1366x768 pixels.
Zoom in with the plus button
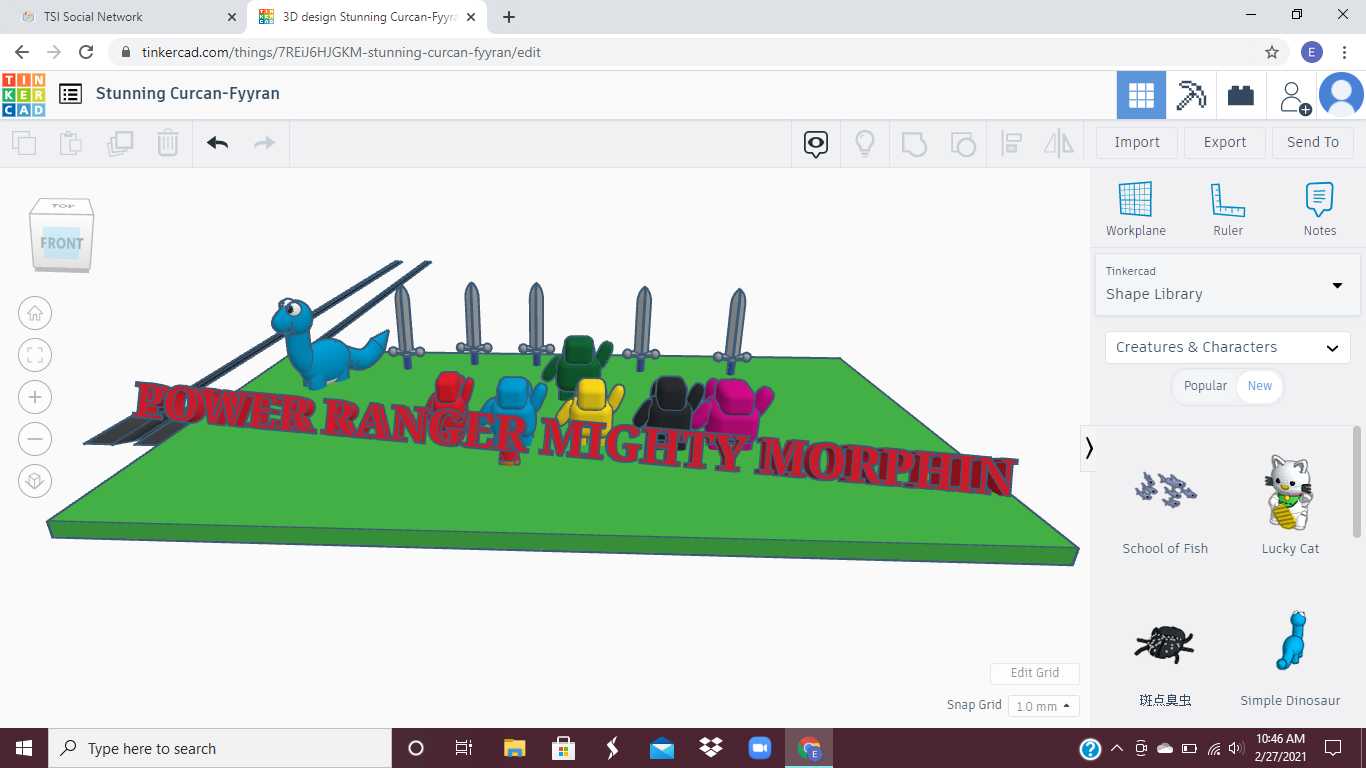click(35, 397)
